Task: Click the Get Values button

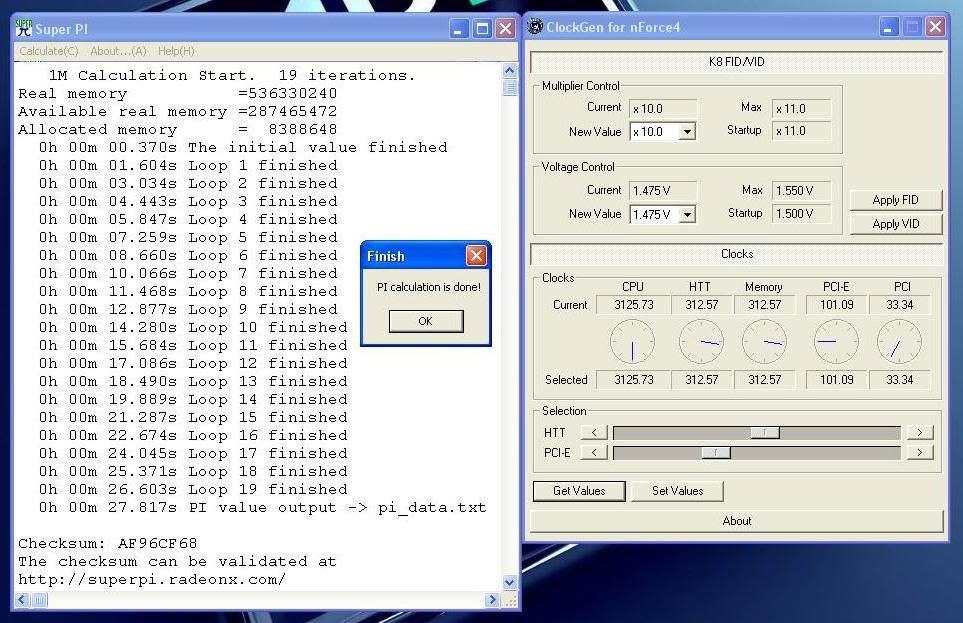Action: pos(579,491)
